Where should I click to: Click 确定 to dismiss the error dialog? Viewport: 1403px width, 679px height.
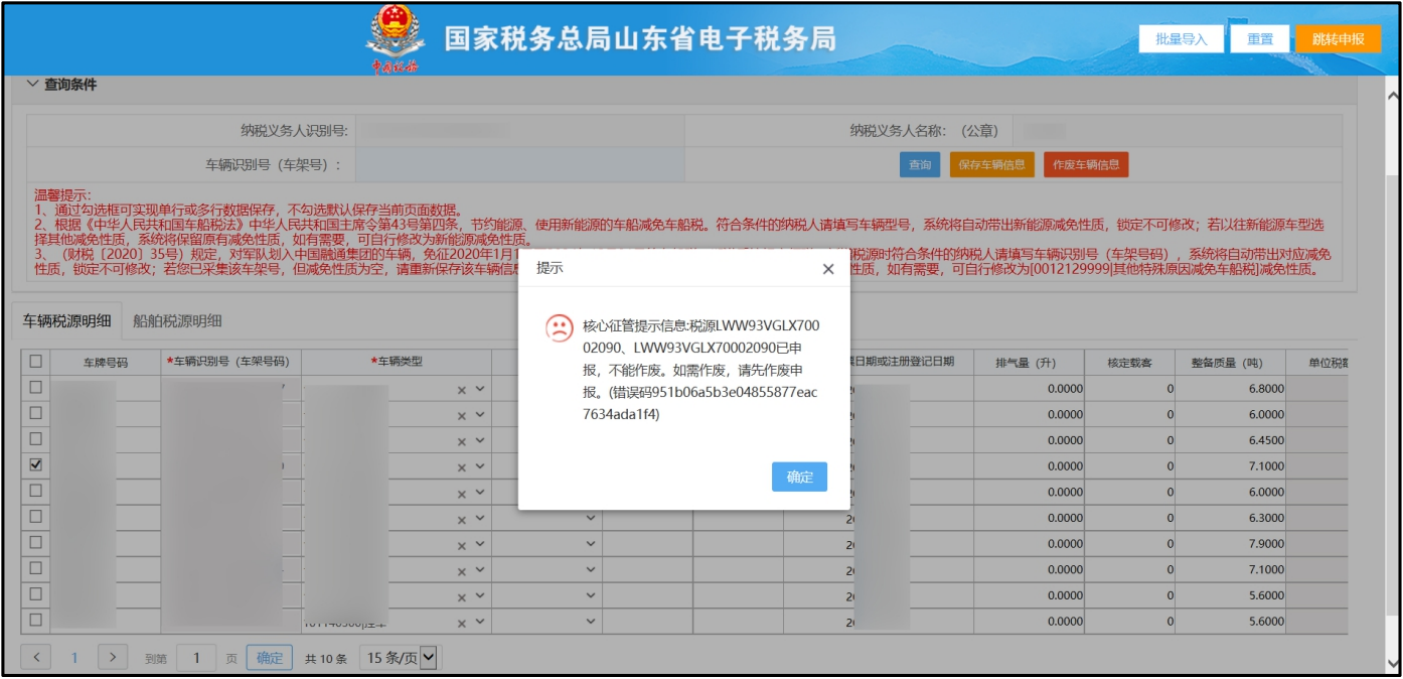click(799, 477)
